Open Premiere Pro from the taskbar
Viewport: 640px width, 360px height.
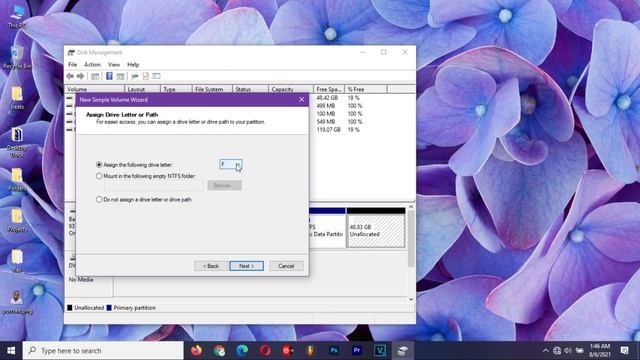pyautogui.click(x=357, y=350)
